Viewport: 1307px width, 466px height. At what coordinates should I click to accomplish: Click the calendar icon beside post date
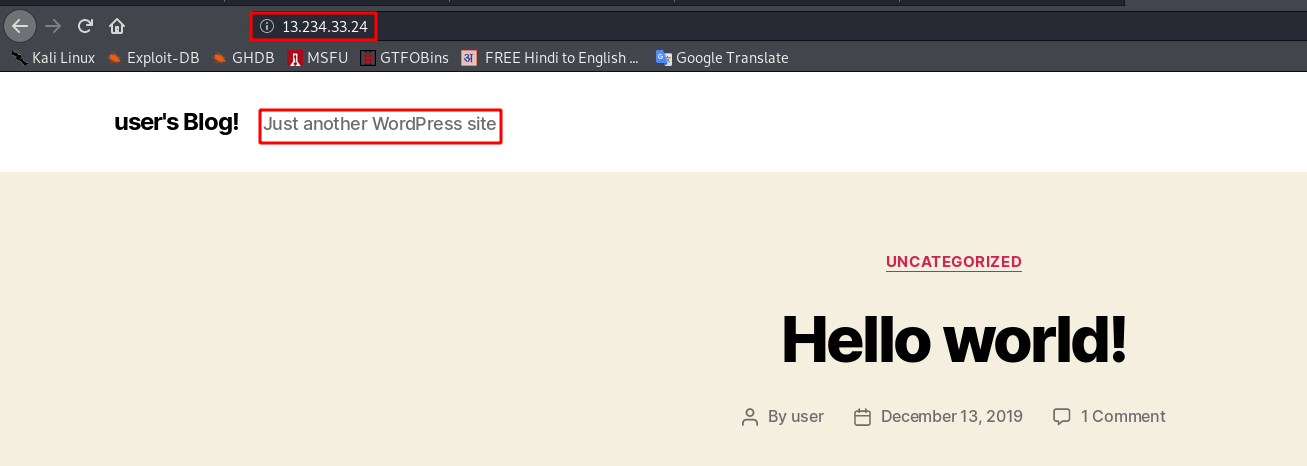[x=862, y=417]
